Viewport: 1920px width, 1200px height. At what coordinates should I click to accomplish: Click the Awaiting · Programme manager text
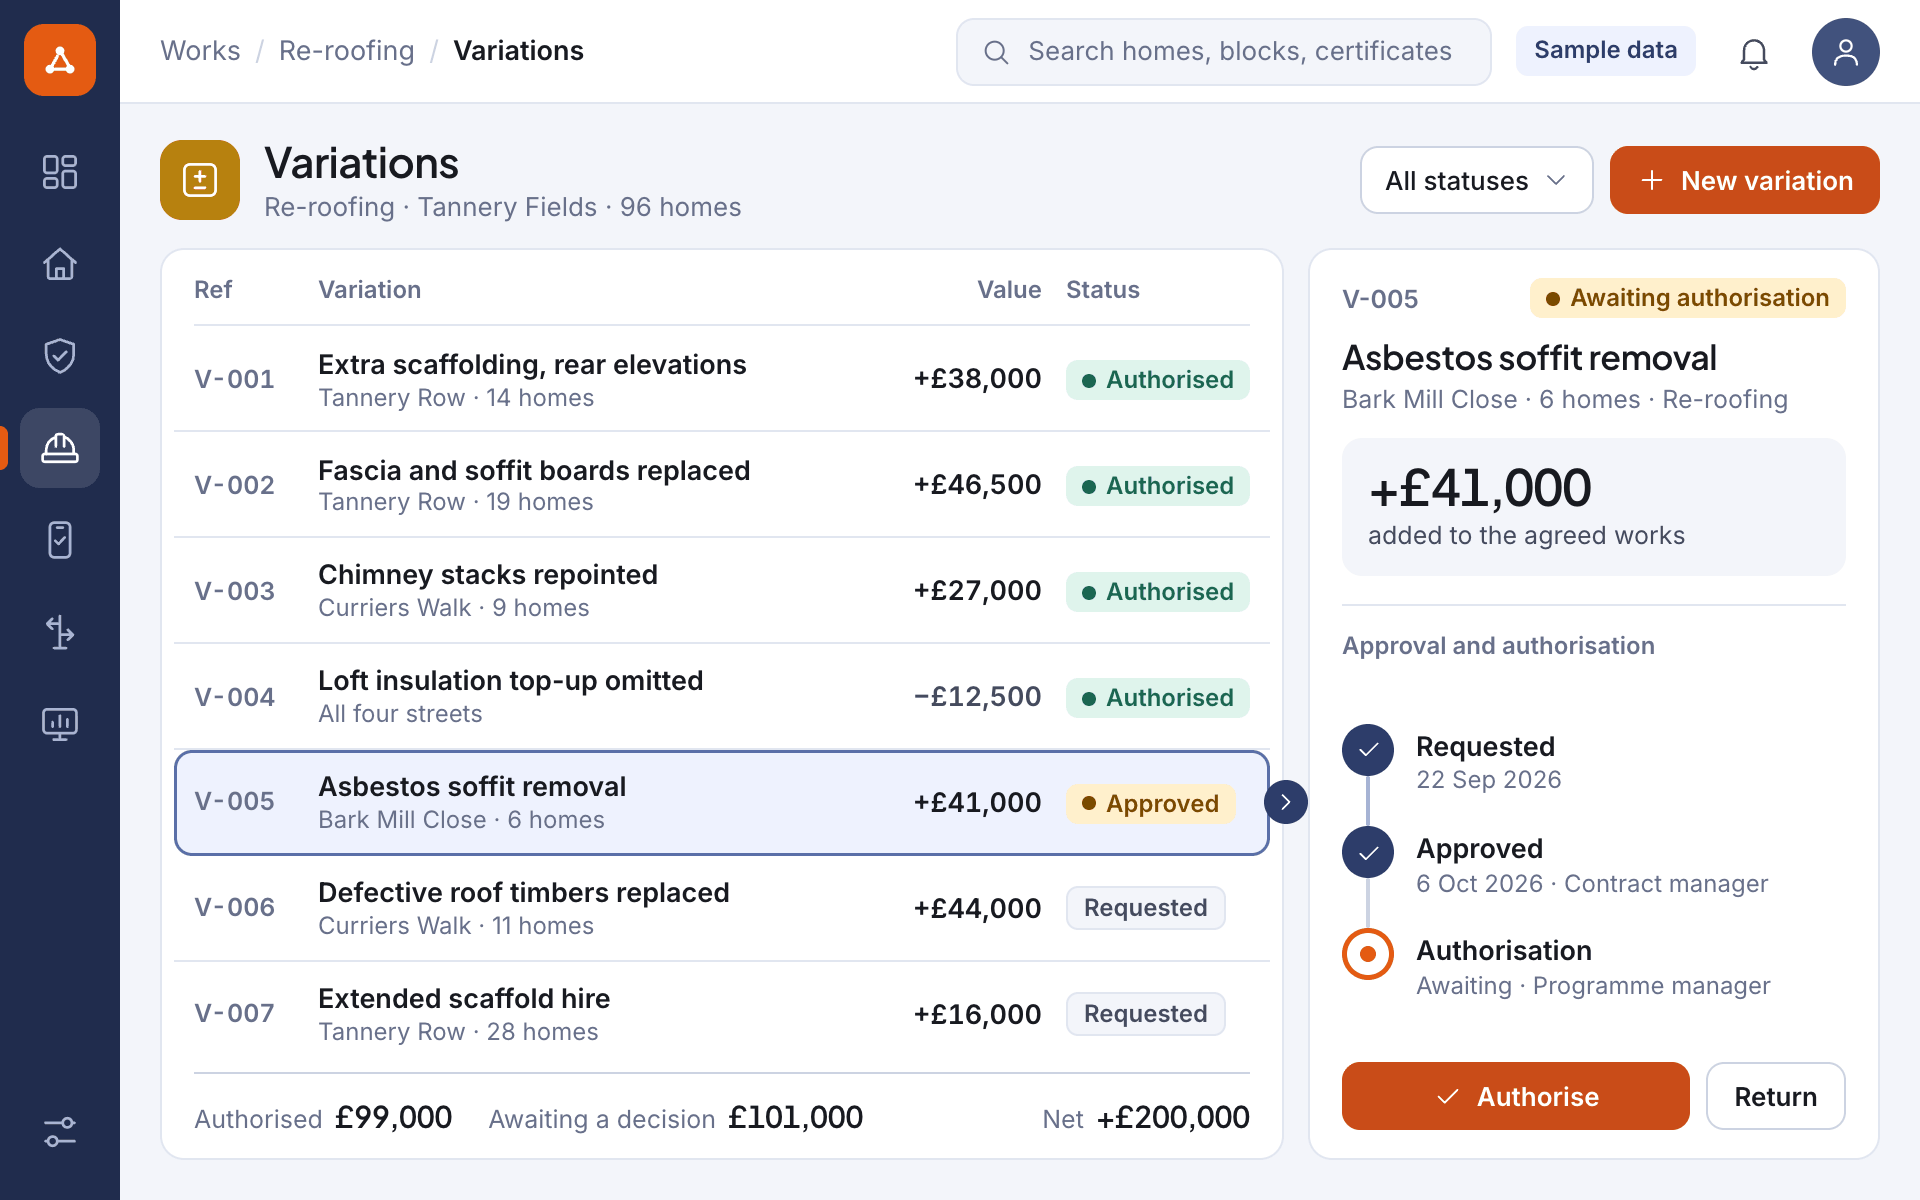click(1593, 986)
